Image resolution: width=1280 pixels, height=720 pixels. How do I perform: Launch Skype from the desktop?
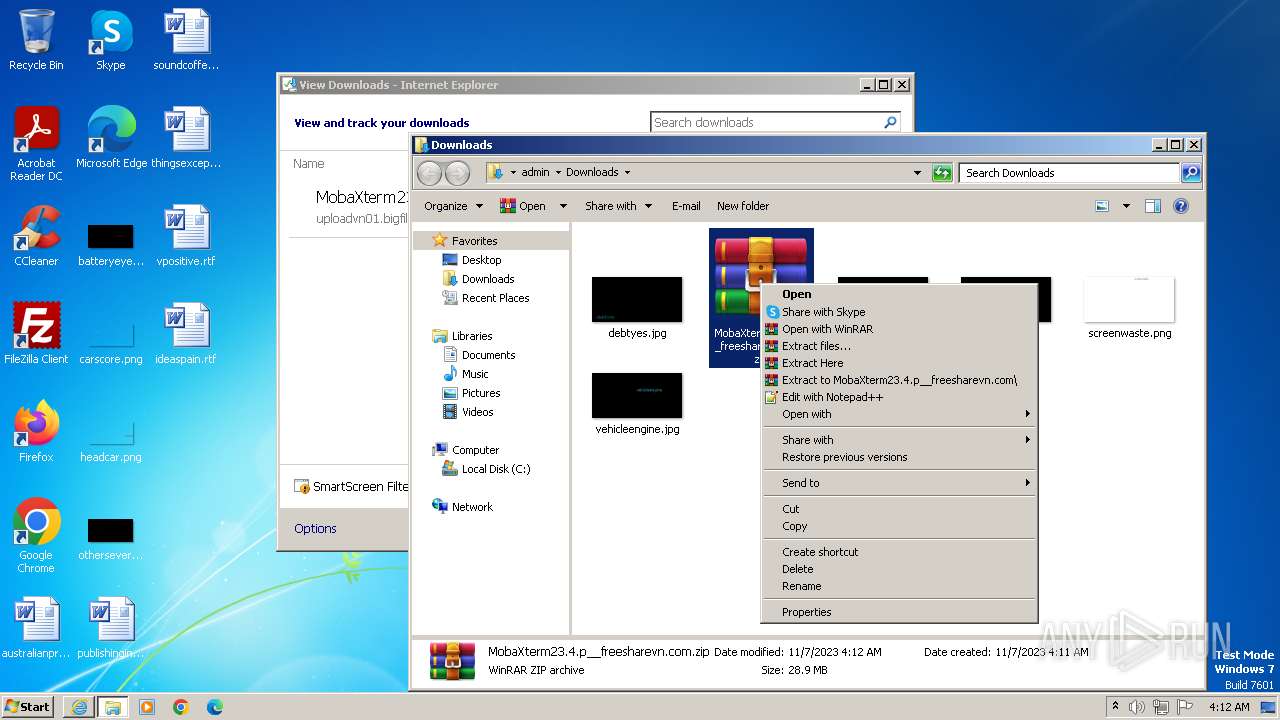tap(110, 40)
